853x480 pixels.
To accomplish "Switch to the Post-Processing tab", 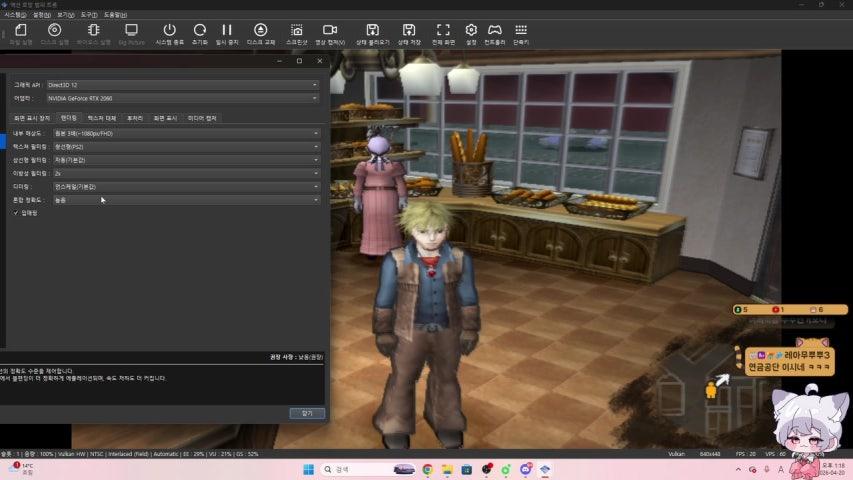I will [x=134, y=118].
